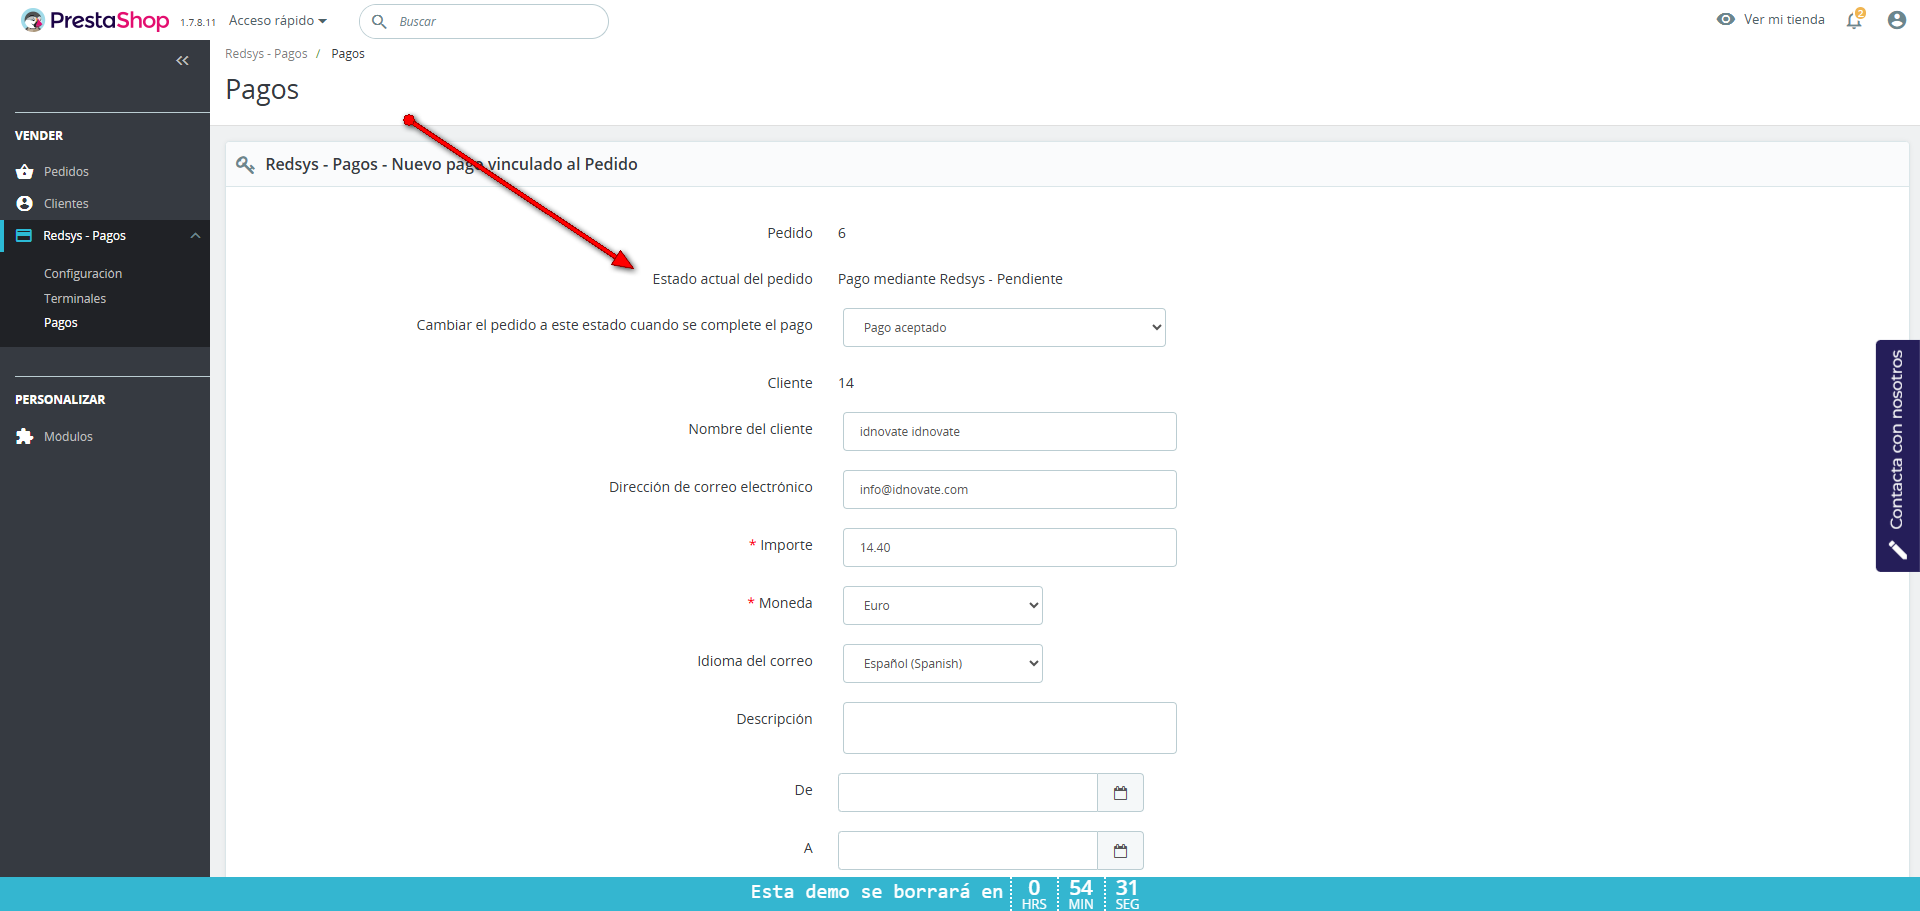Click Redsys - Pagos breadcrumb link
Image resolution: width=1920 pixels, height=911 pixels.
tap(266, 54)
